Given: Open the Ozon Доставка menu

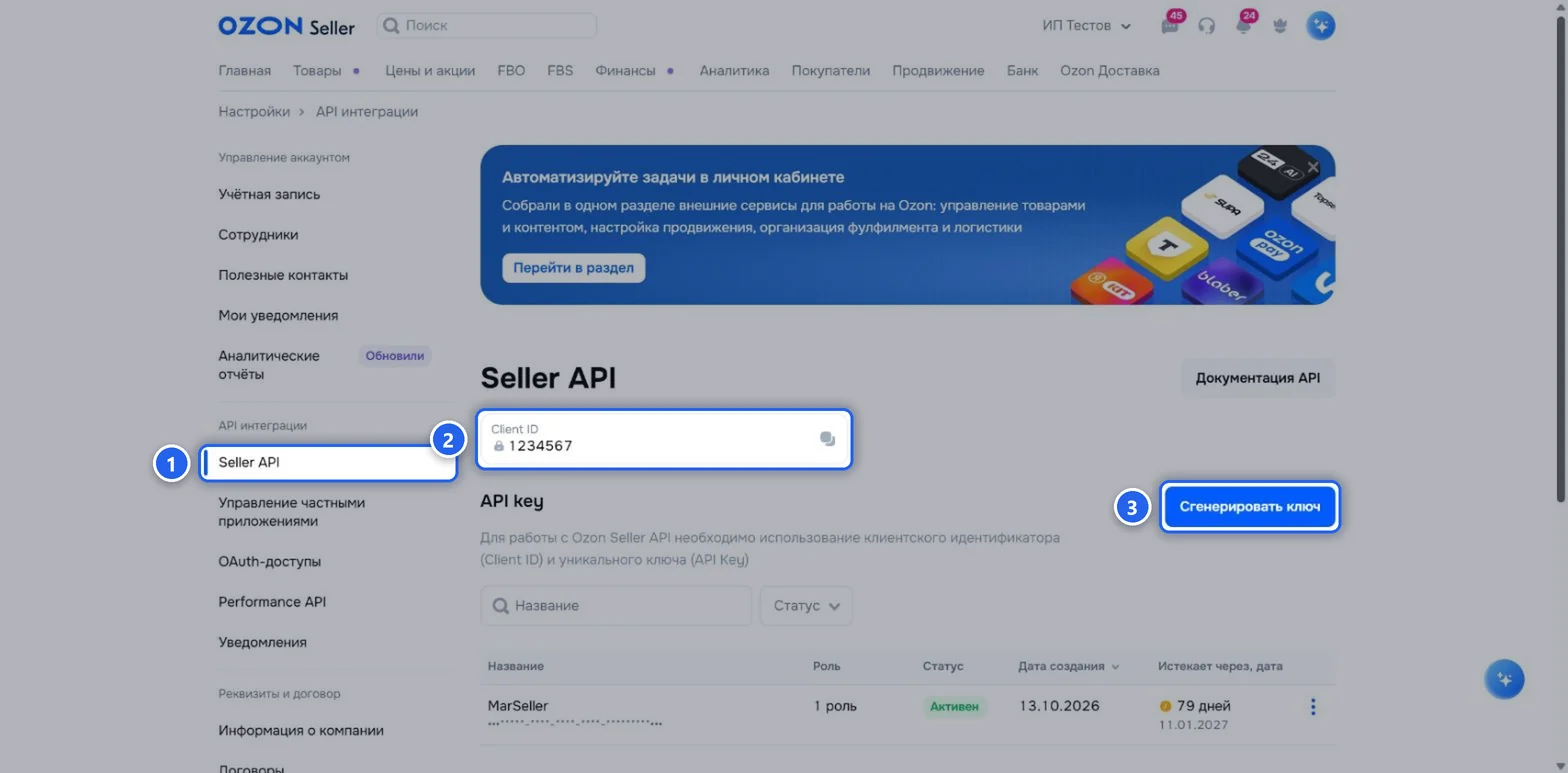Looking at the screenshot, I should point(1110,71).
